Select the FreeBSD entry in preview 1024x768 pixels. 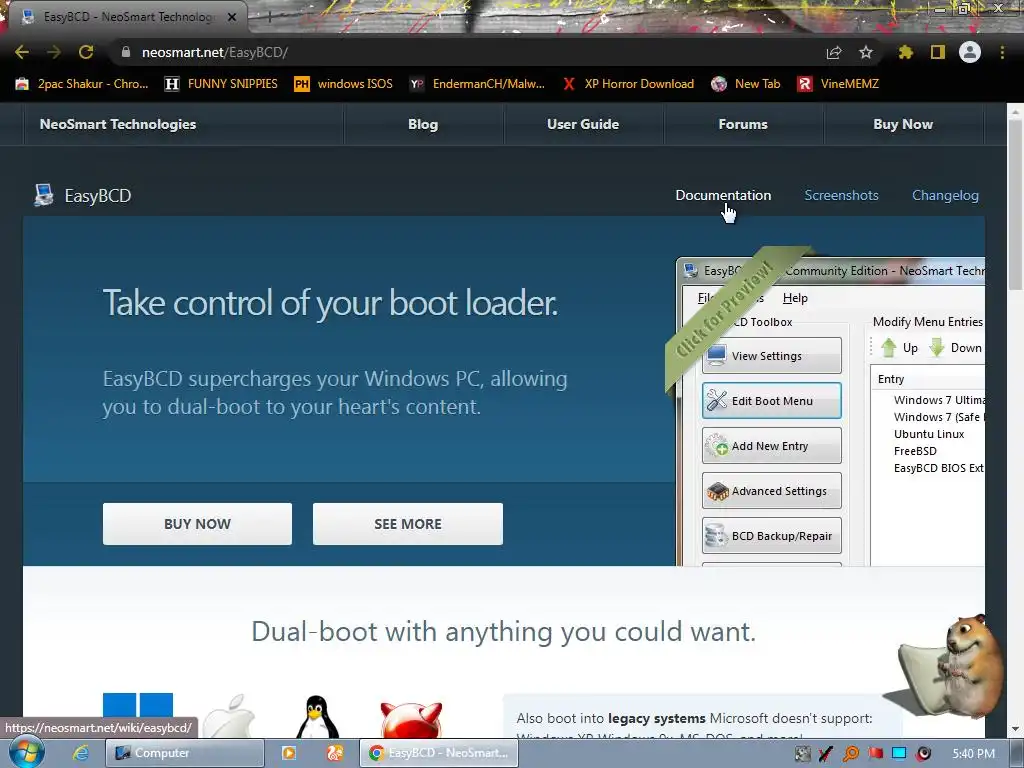(x=915, y=451)
